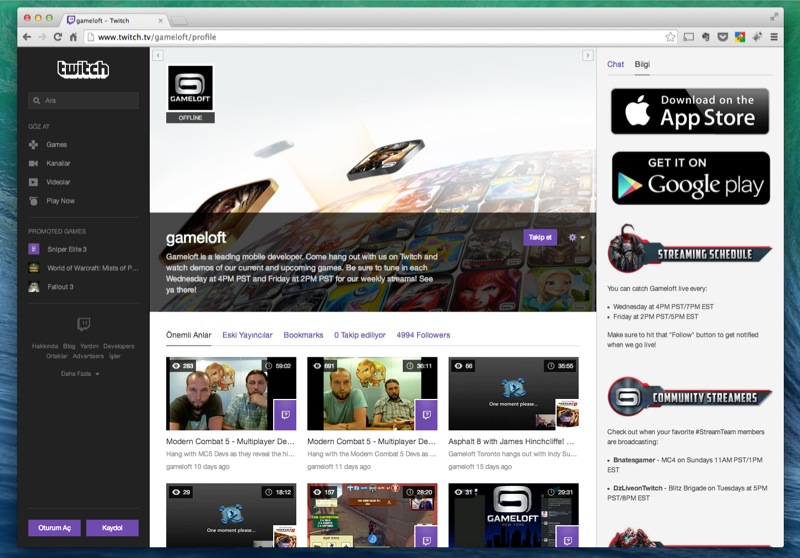This screenshot has width=800, height=558.
Task: Open the Chrome hamburger menu
Action: [774, 37]
